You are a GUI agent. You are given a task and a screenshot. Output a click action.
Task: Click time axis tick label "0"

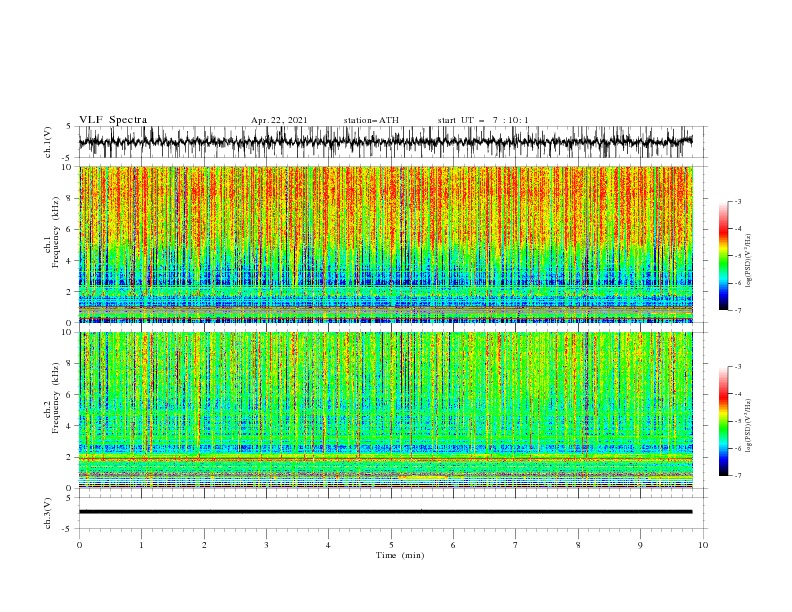79,545
